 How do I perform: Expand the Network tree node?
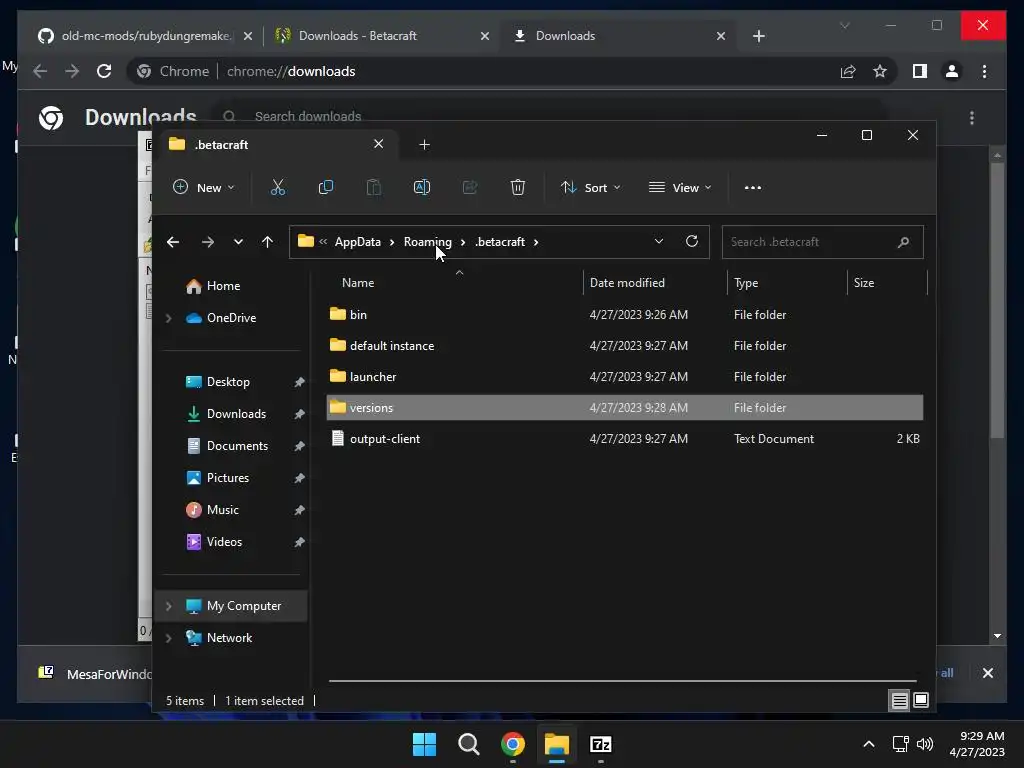168,638
